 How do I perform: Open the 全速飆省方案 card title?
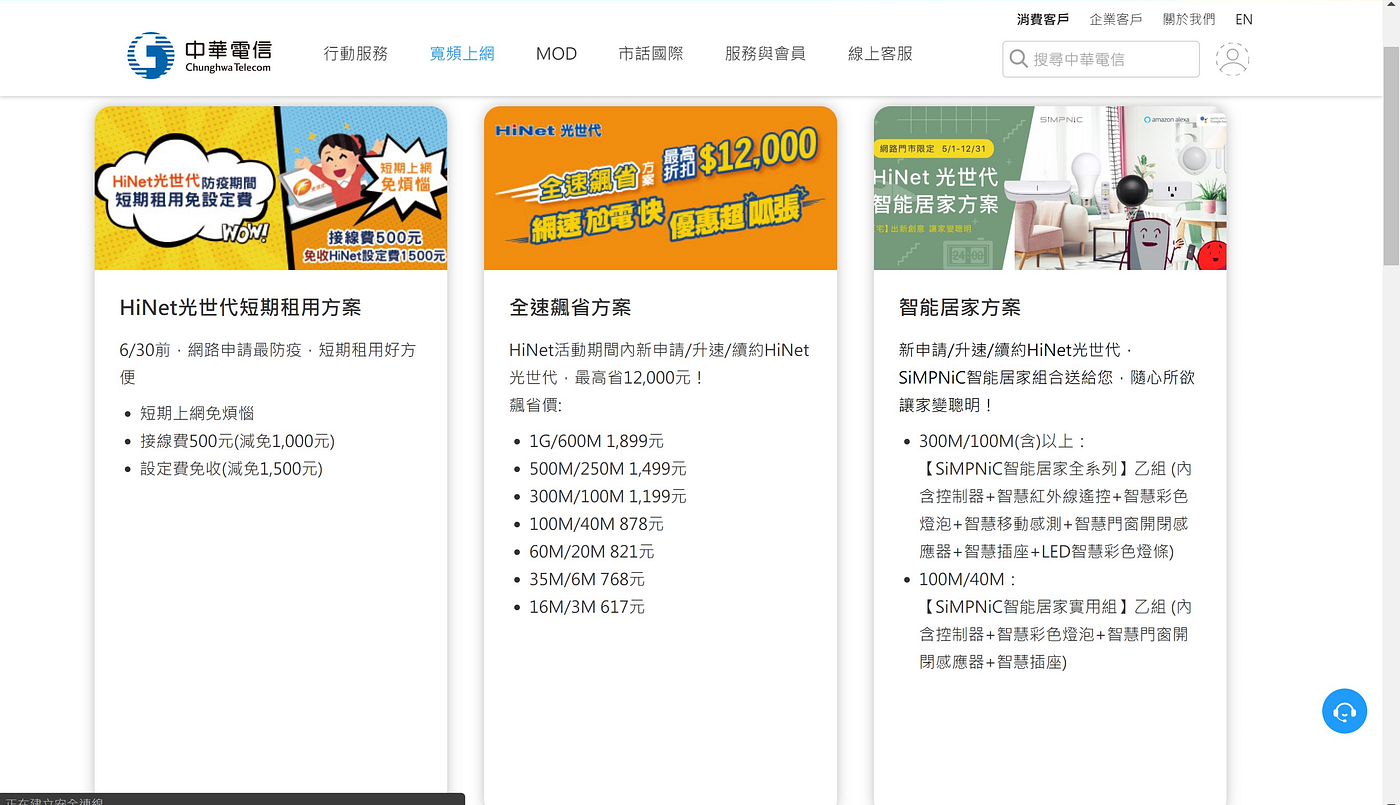coord(570,307)
